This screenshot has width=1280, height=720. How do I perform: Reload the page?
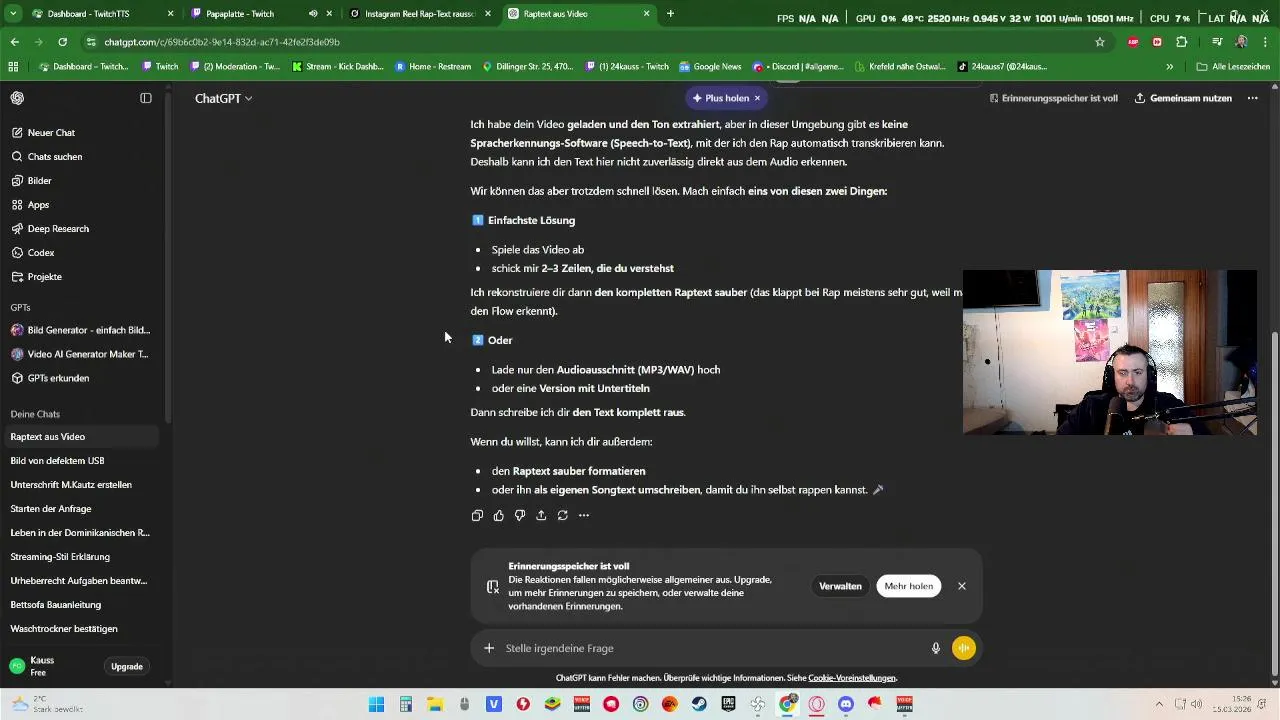62,42
